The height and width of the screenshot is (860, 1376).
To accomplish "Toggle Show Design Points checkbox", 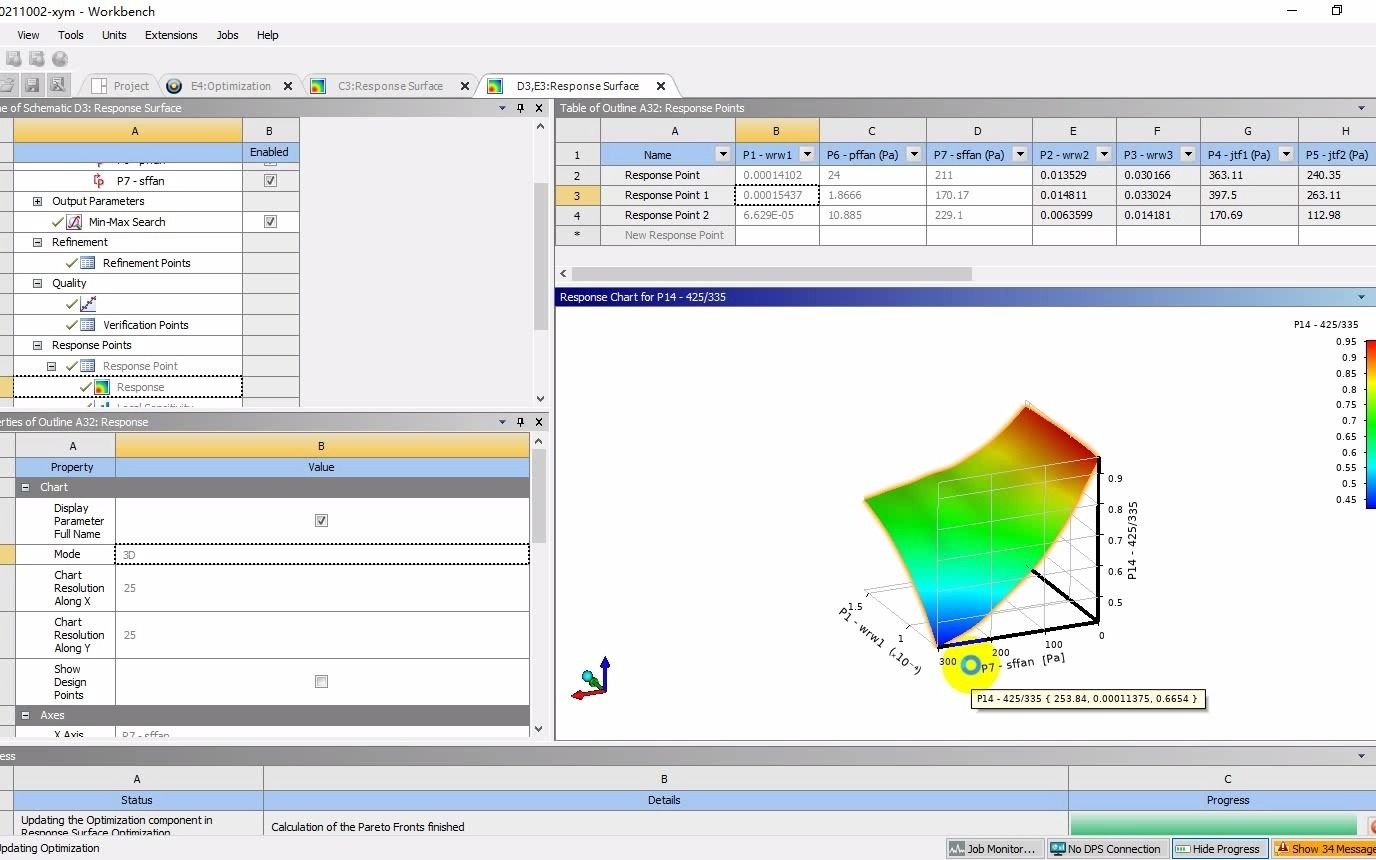I will (321, 682).
